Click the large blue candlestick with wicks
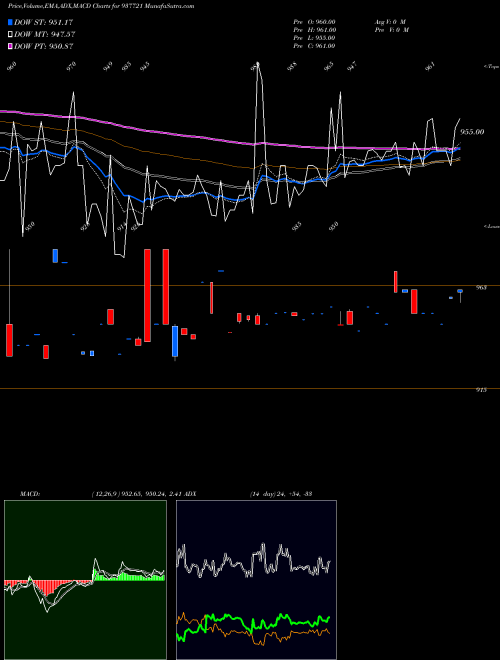This screenshot has height=660, width=500. click(x=175, y=341)
